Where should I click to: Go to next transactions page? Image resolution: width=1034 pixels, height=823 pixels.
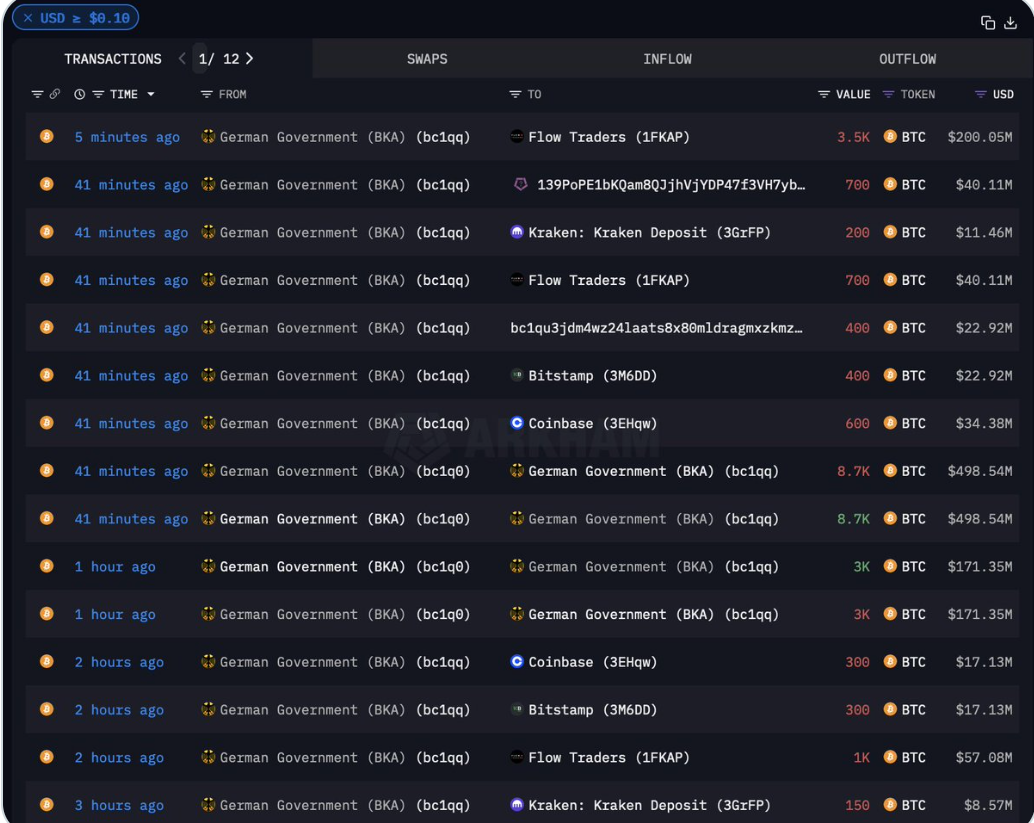point(249,59)
